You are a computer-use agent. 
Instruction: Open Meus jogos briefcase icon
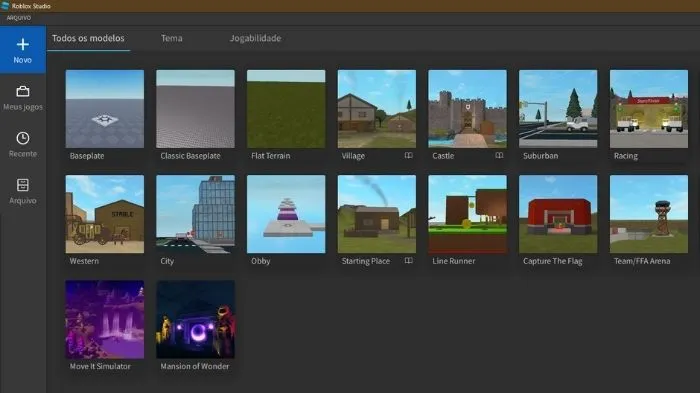(23, 91)
